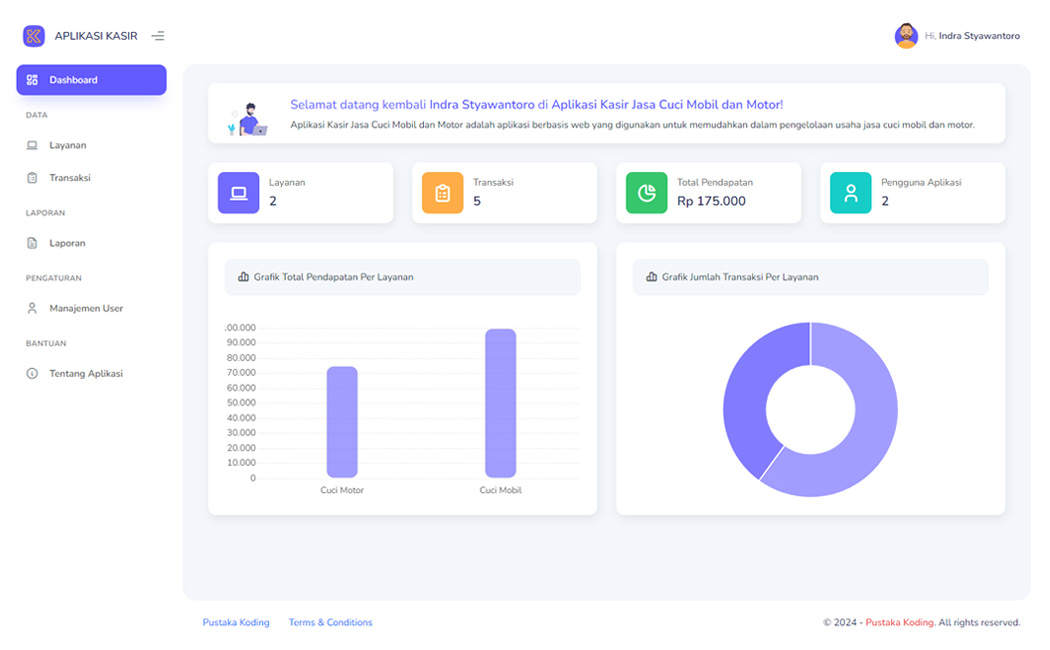Click the Hi, Indra Styawantoro name

click(972, 36)
